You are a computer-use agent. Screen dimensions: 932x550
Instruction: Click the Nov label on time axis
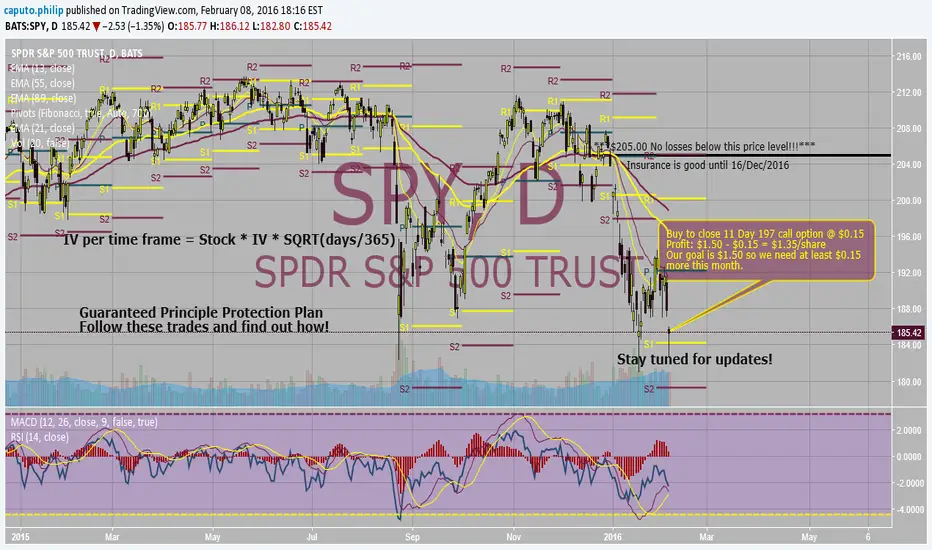pyautogui.click(x=514, y=536)
